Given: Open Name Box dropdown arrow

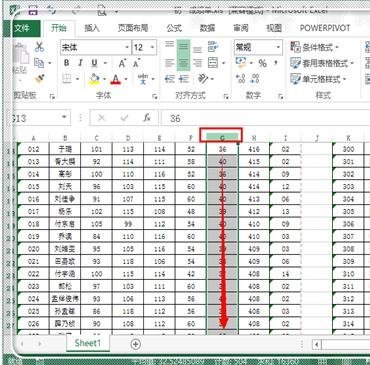Looking at the screenshot, I should pos(64,117).
